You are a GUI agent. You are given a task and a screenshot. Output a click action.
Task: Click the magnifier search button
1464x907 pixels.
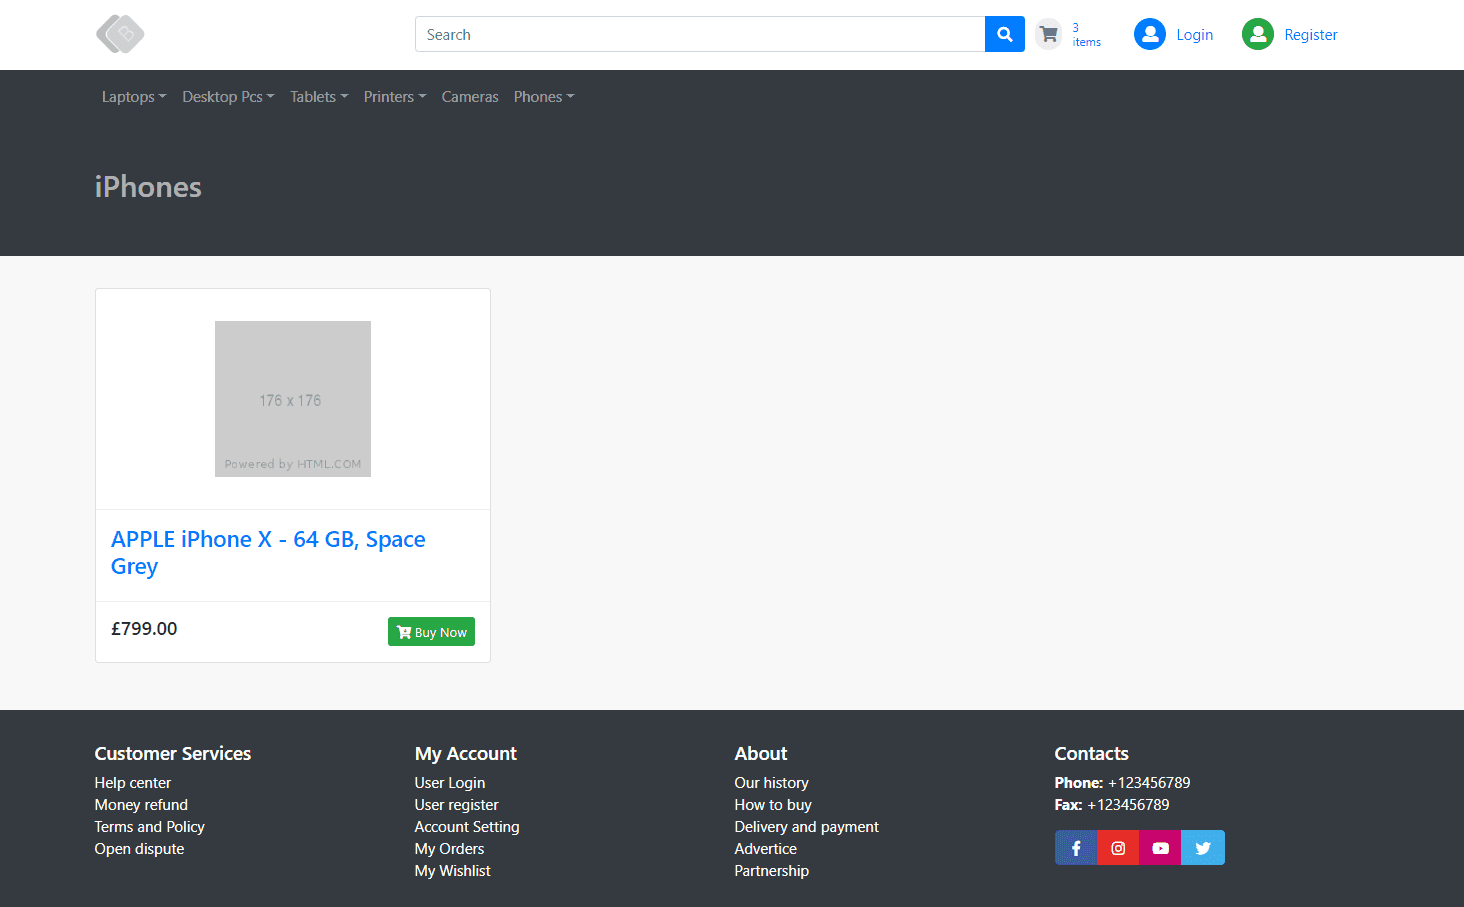(x=1004, y=34)
